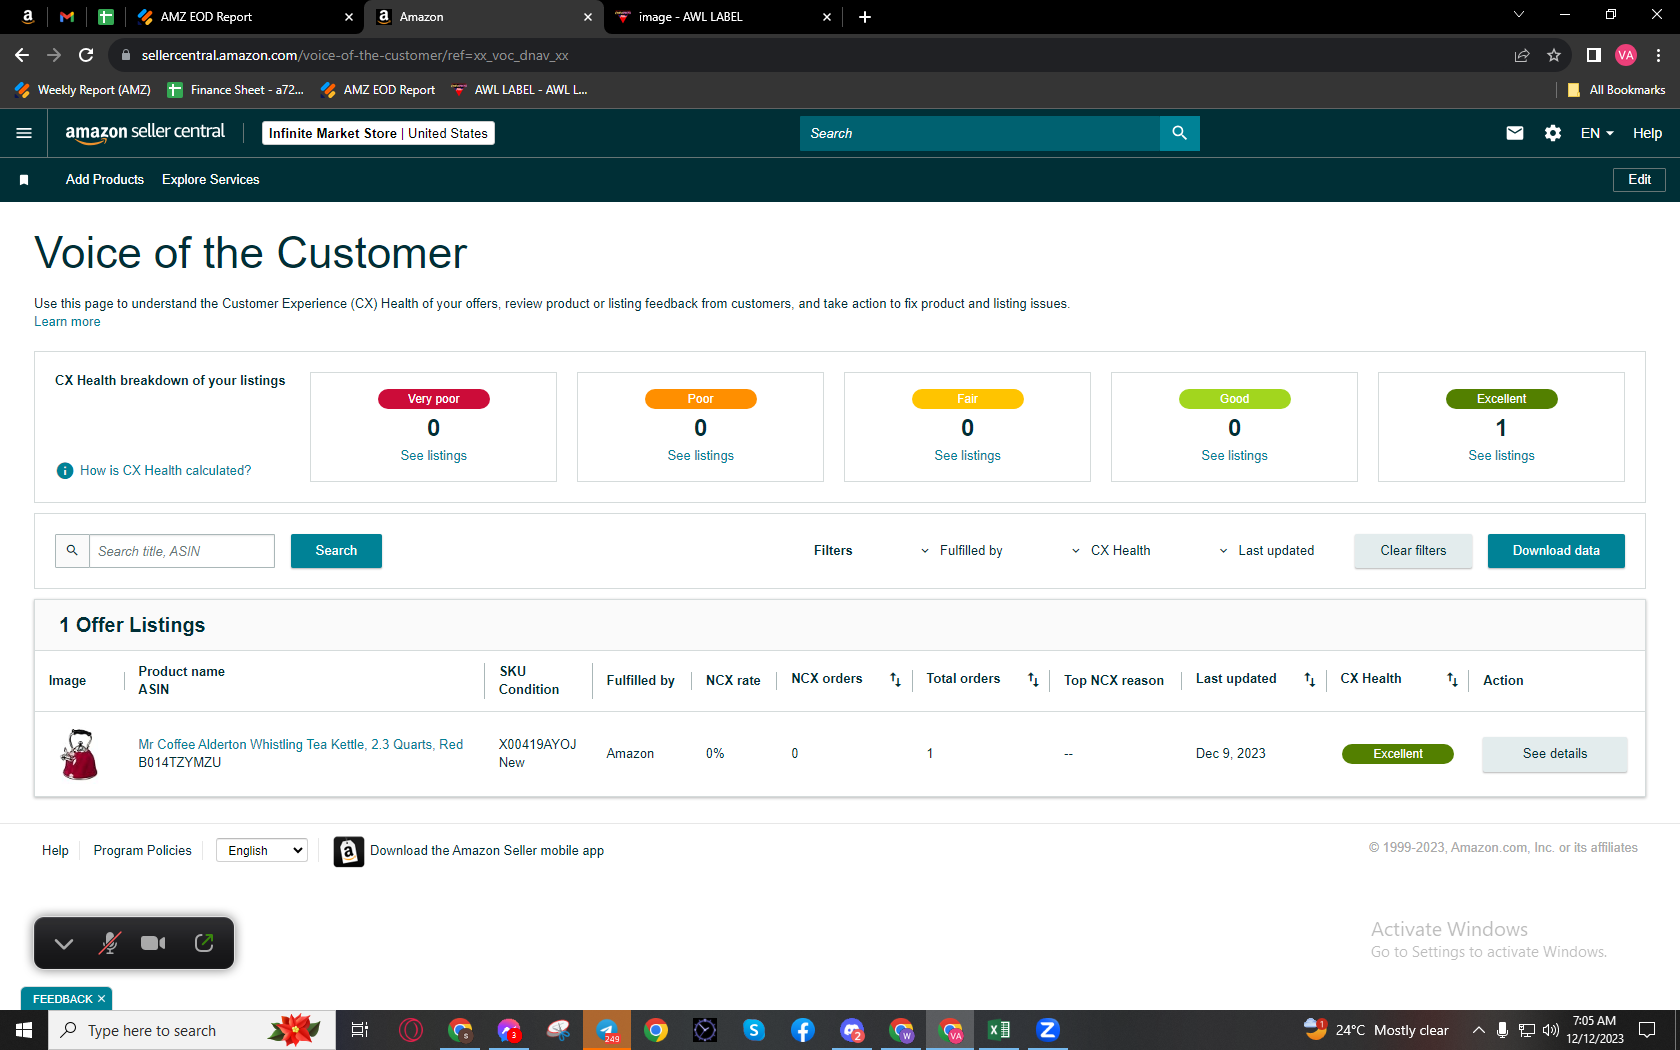Image resolution: width=1680 pixels, height=1050 pixels.
Task: Focus the Search title, ASIN input field
Action: point(182,551)
